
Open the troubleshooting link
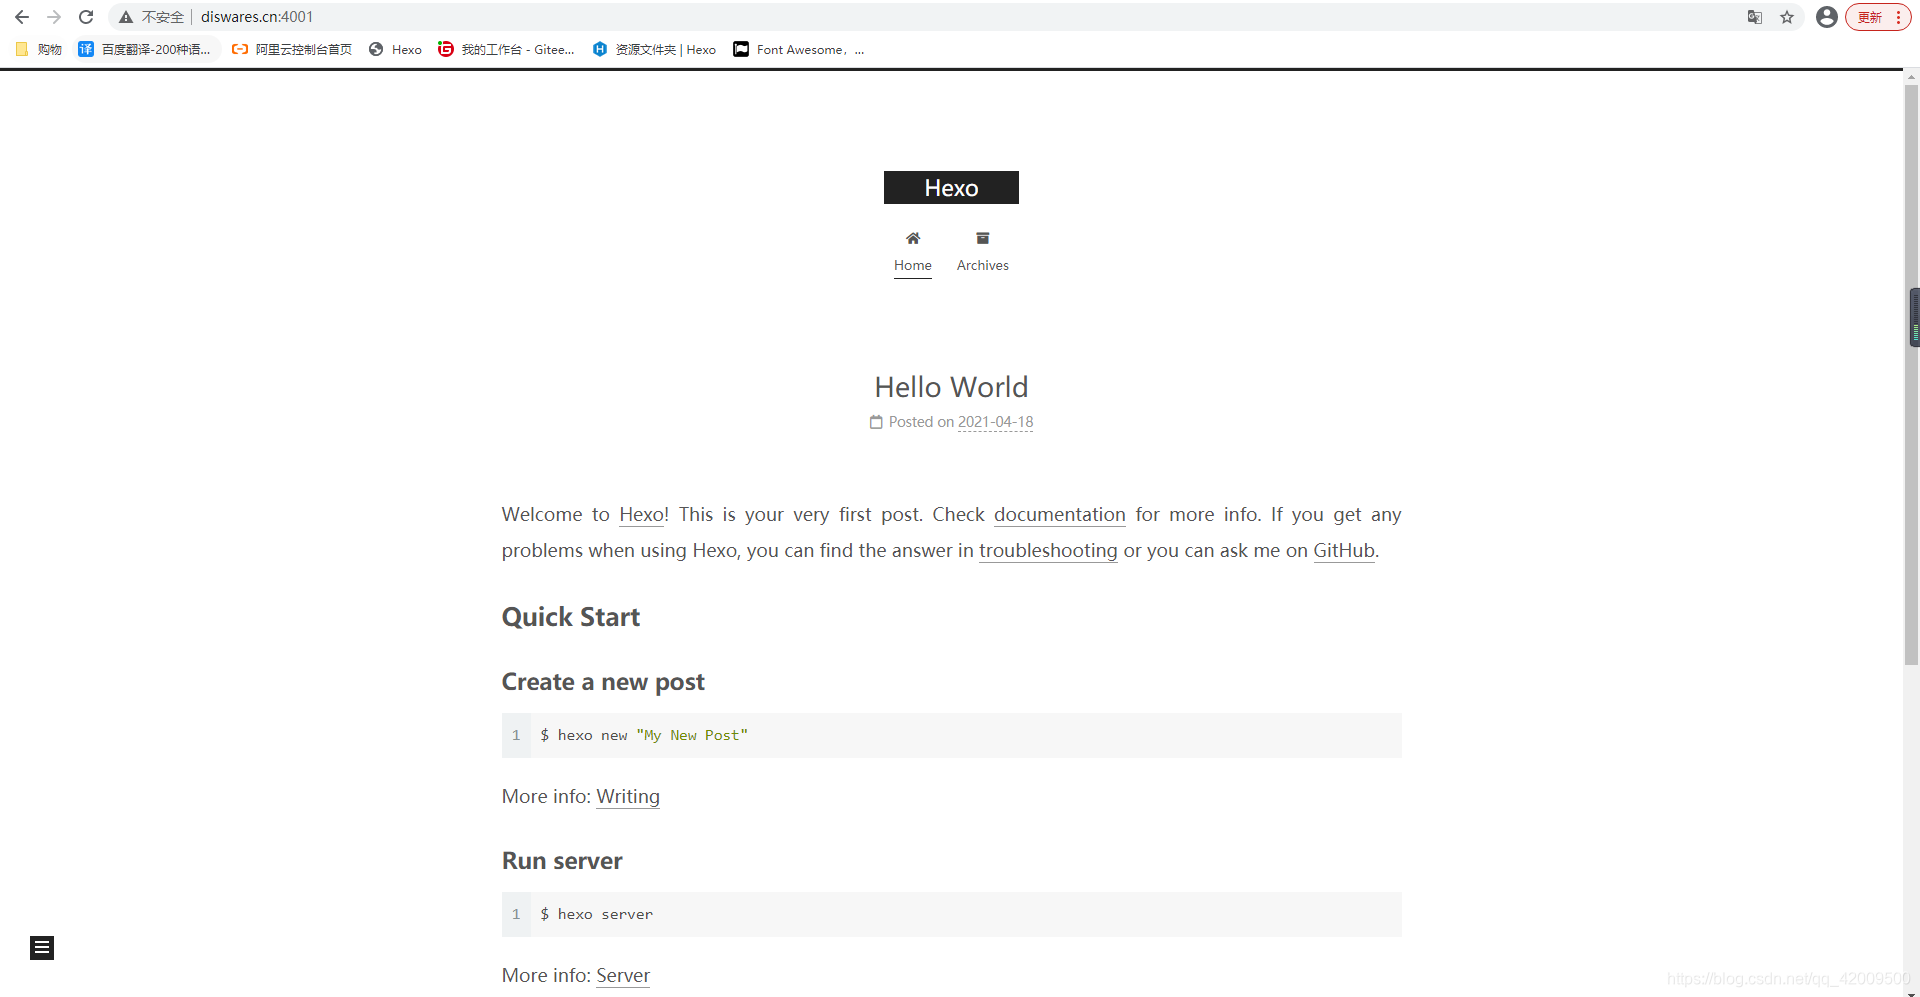[1048, 550]
